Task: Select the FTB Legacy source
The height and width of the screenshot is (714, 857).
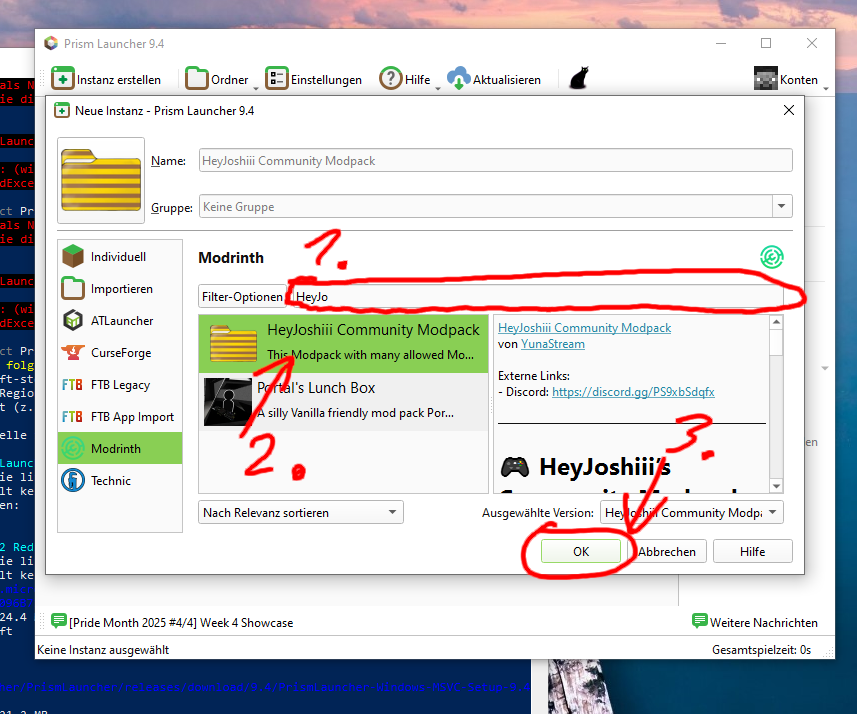Action: tap(119, 384)
